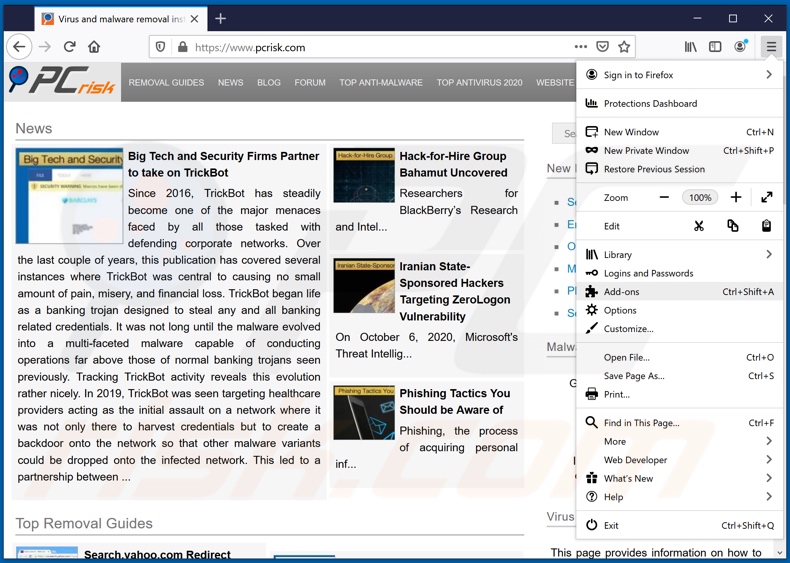Reset zoom via the 100% button
The width and height of the screenshot is (790, 563).
click(x=700, y=197)
